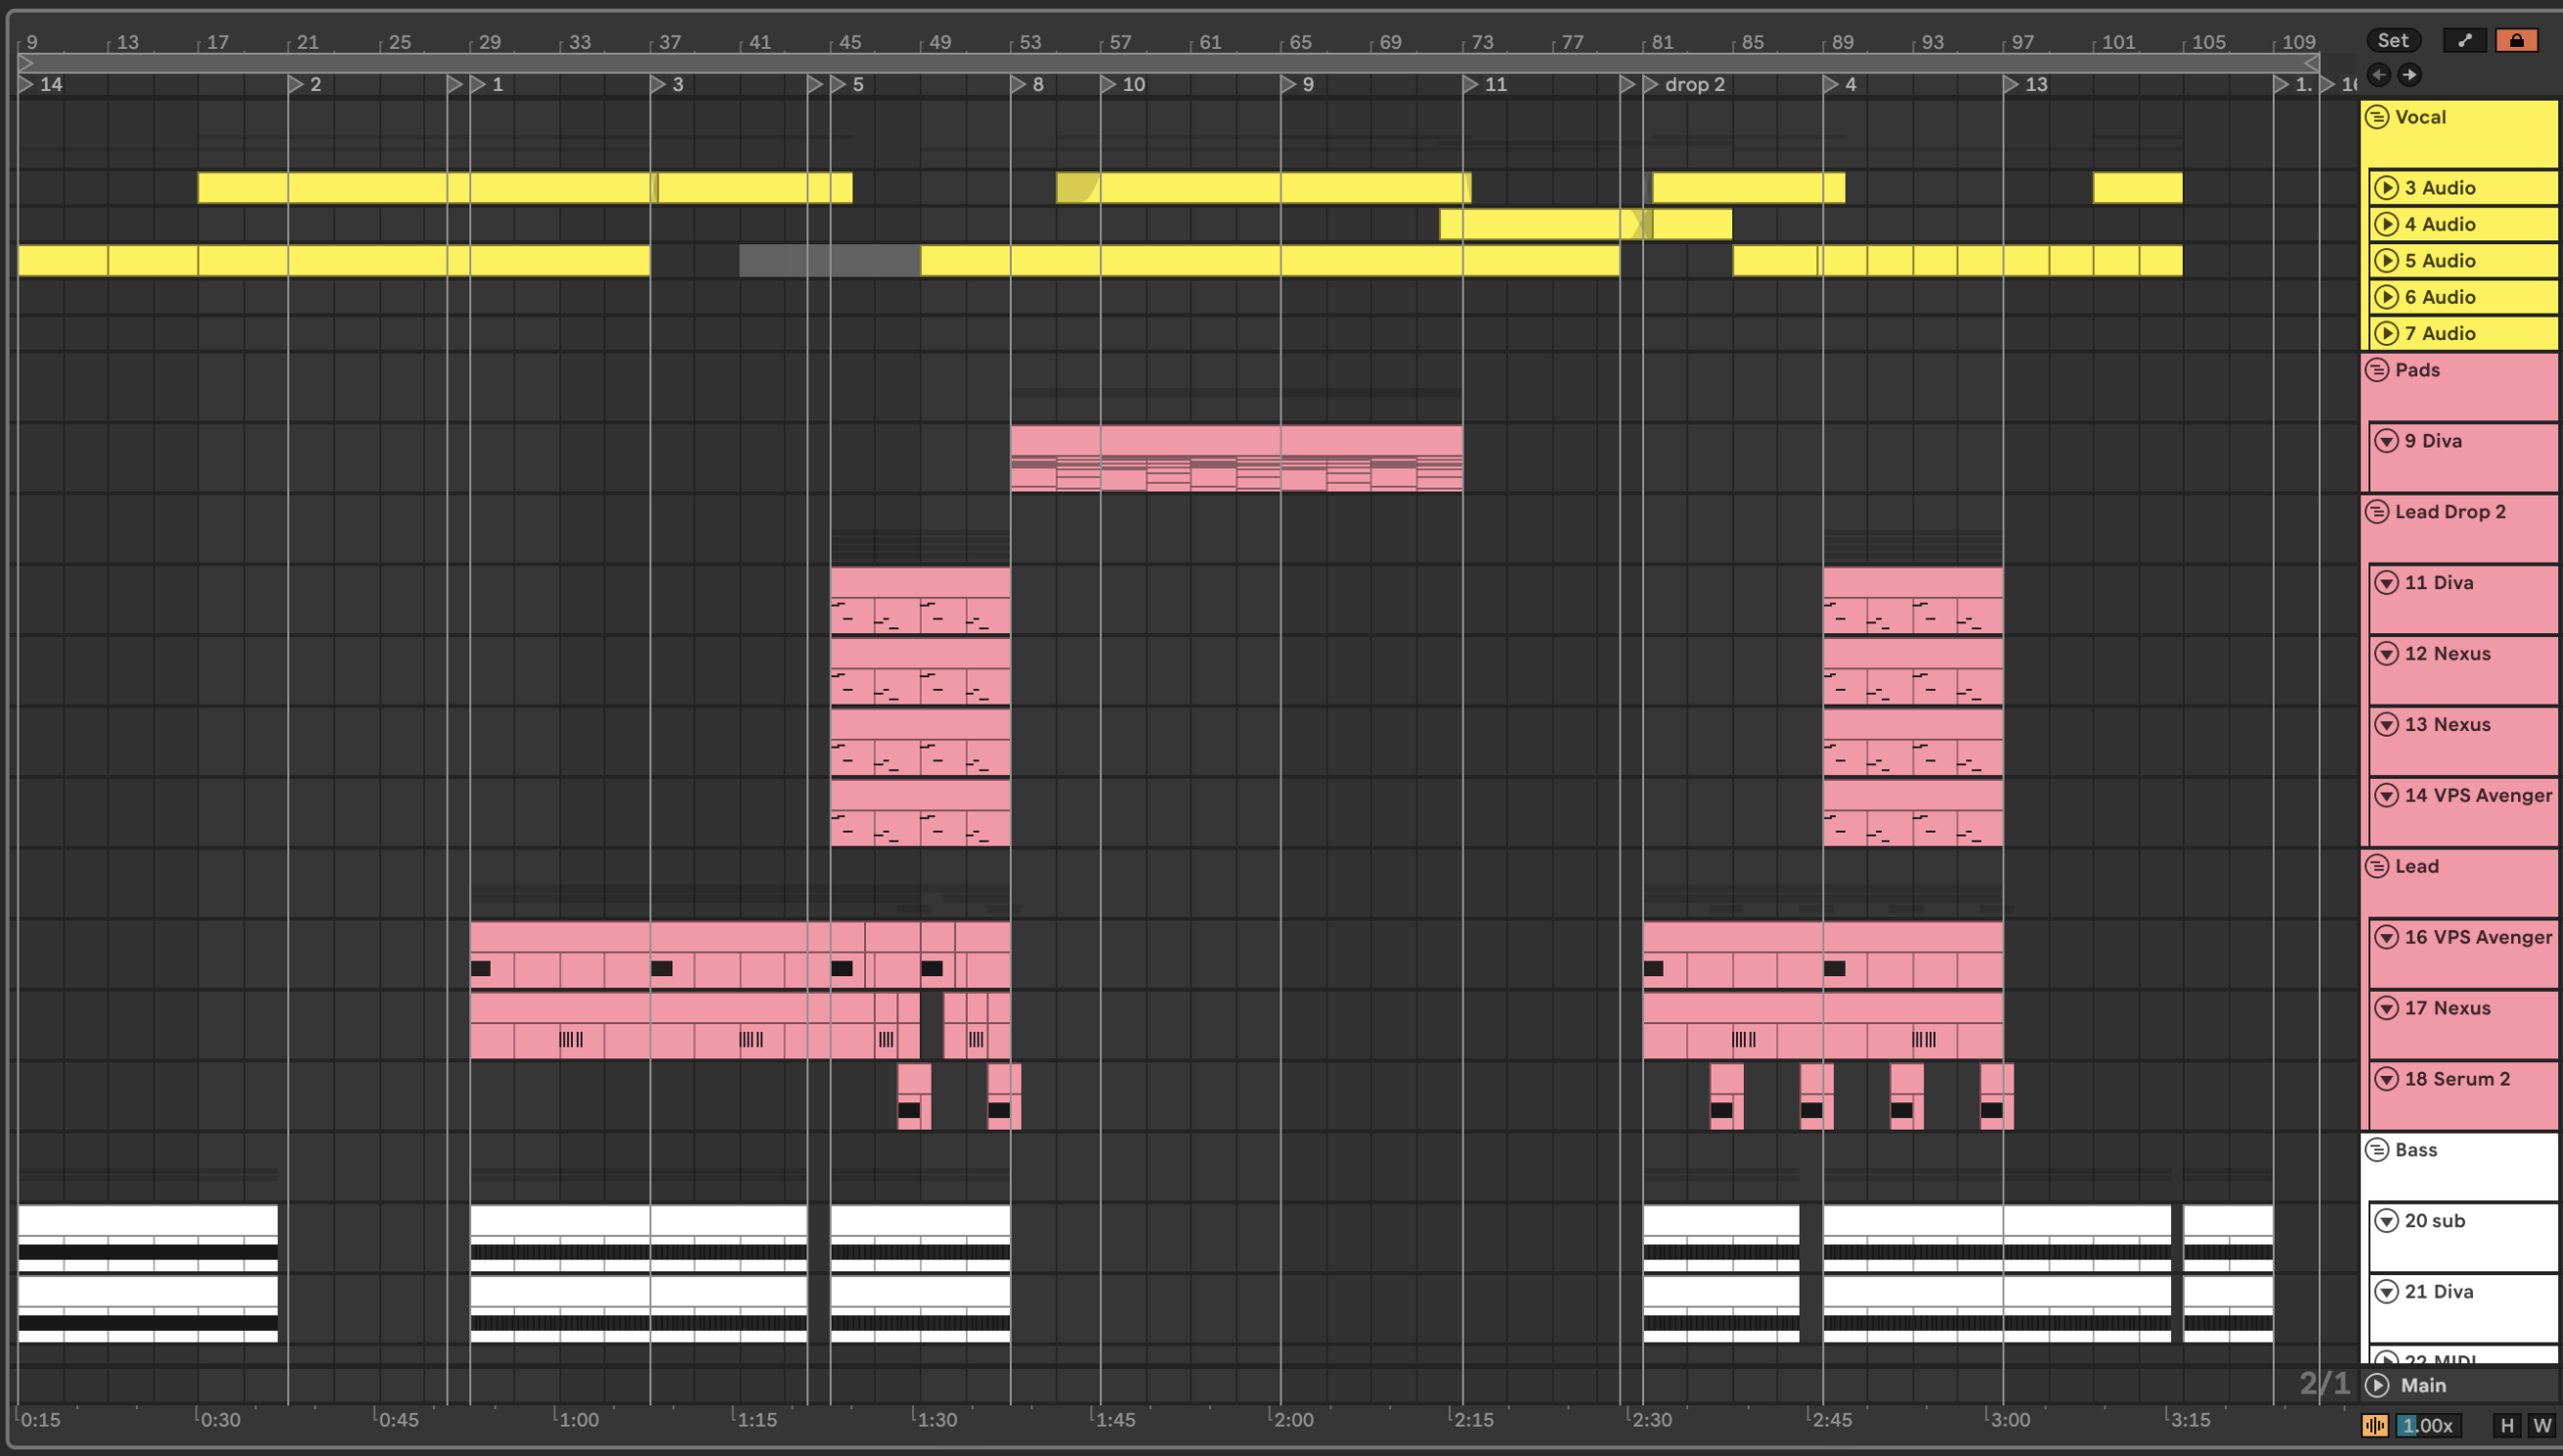Select locator marker 5

tap(848, 85)
